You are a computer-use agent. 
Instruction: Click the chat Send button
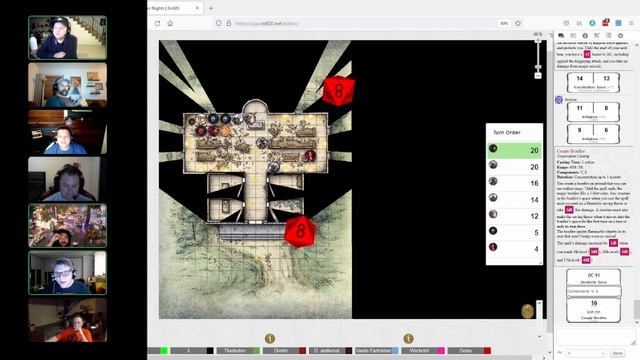(x=618, y=353)
